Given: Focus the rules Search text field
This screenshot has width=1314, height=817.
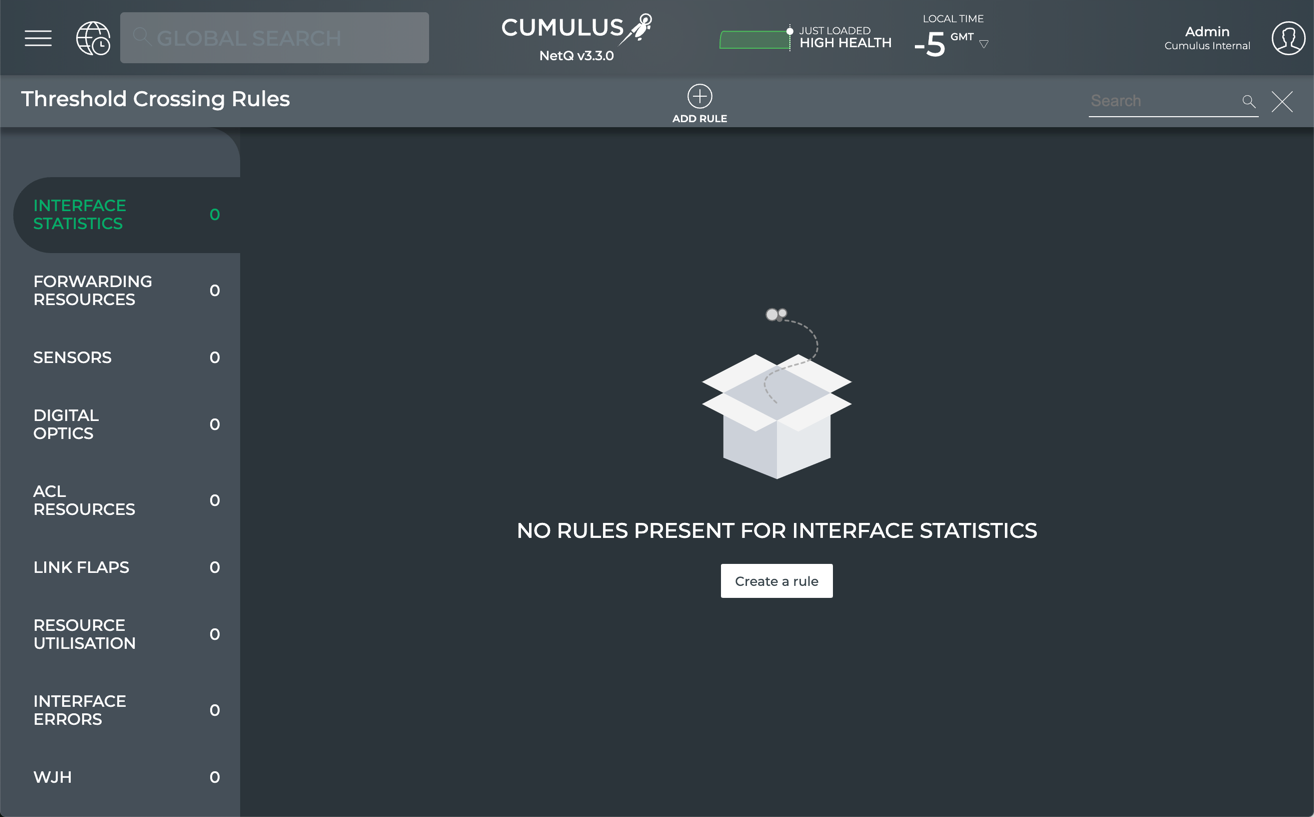Looking at the screenshot, I should click(x=1160, y=101).
